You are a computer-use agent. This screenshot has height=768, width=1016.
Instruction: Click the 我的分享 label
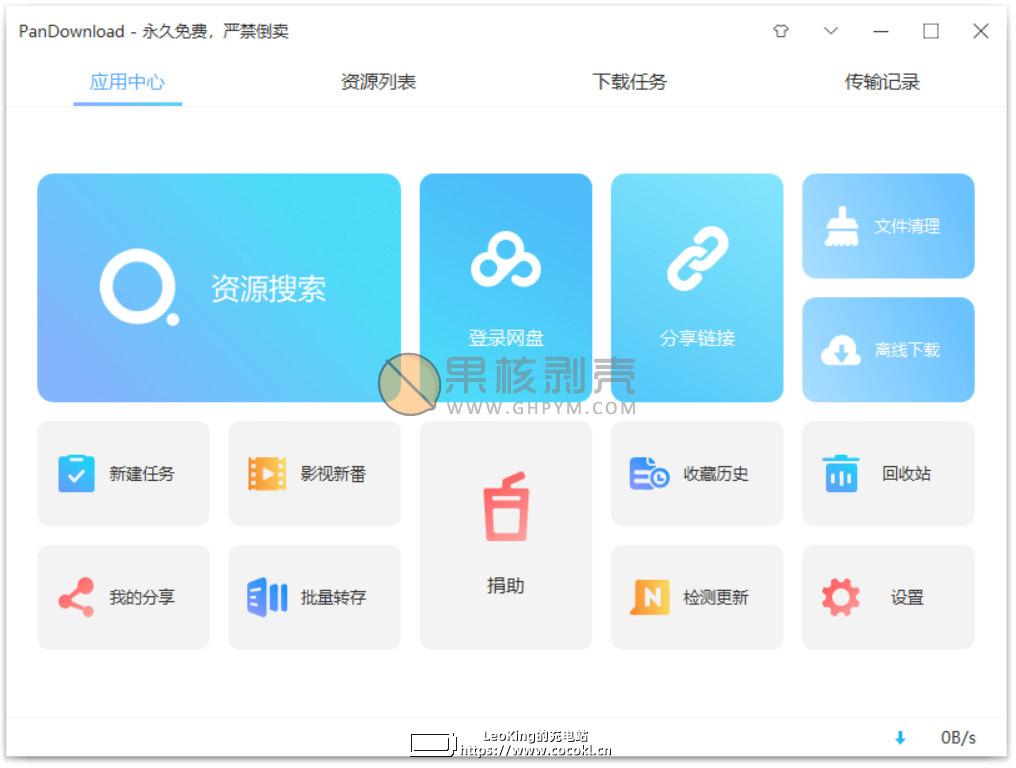click(142, 597)
